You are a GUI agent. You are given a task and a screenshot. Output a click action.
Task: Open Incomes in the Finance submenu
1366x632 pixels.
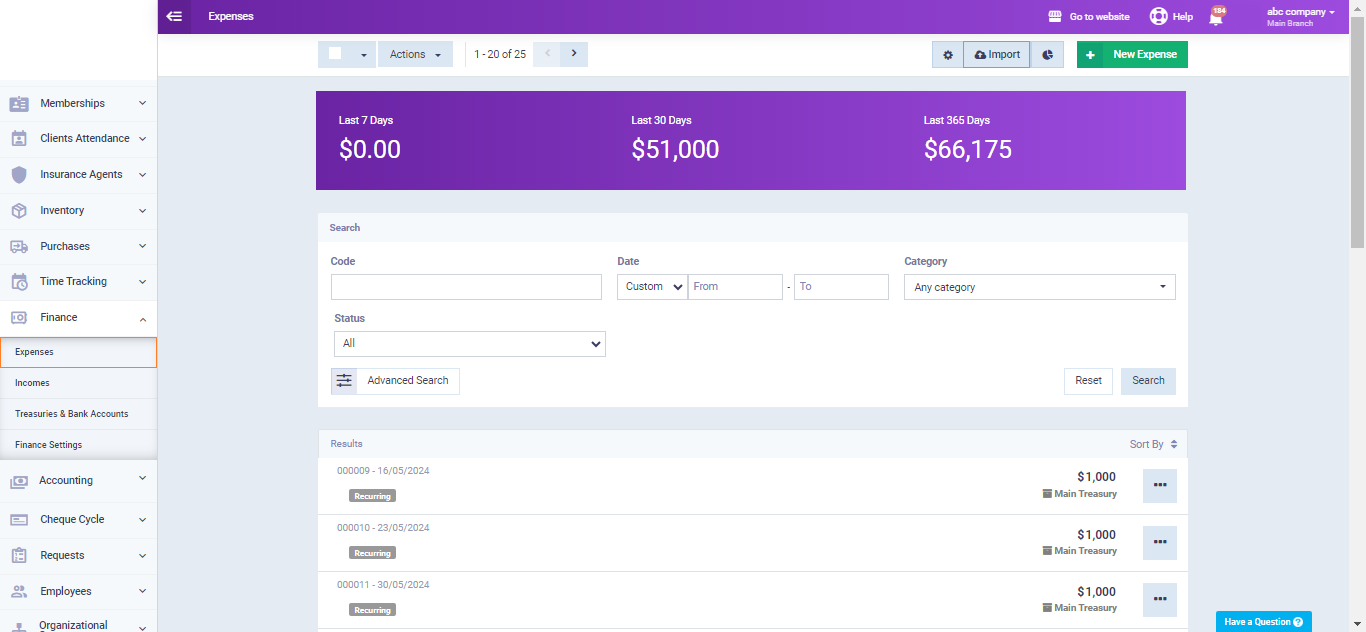pos(78,383)
